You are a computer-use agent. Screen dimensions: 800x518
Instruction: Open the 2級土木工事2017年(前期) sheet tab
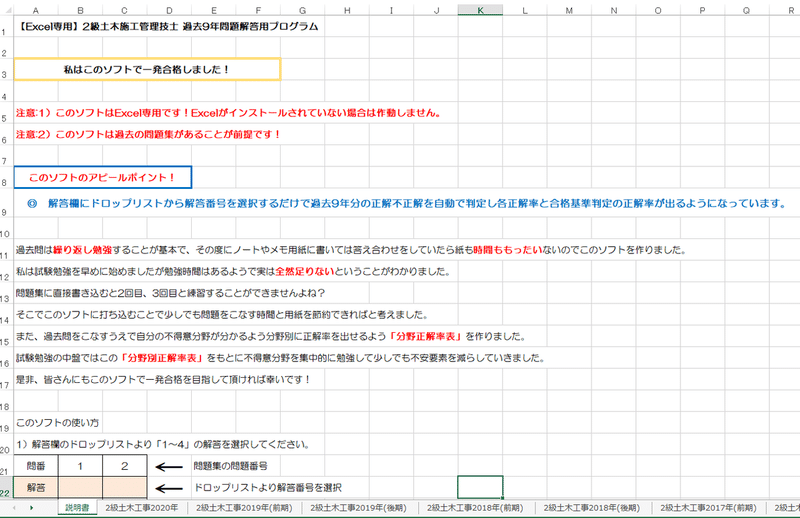tap(708, 508)
